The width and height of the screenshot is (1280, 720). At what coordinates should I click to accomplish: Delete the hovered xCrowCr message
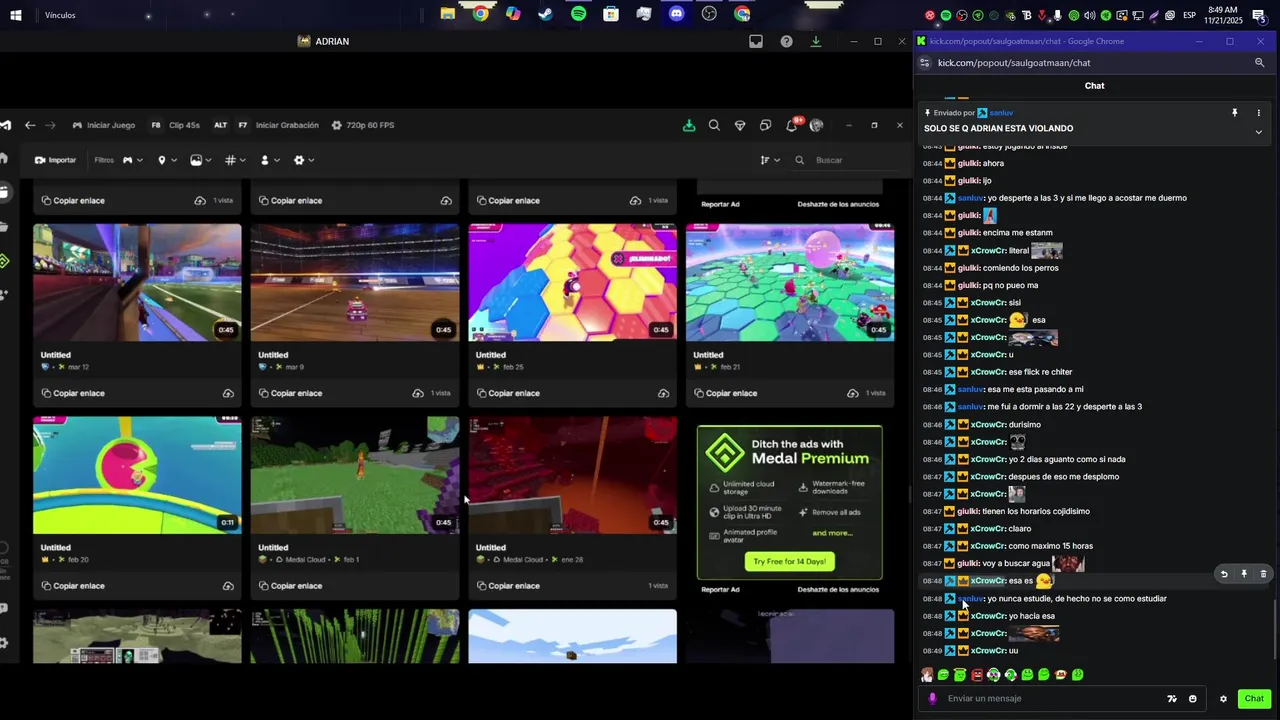tap(1263, 574)
